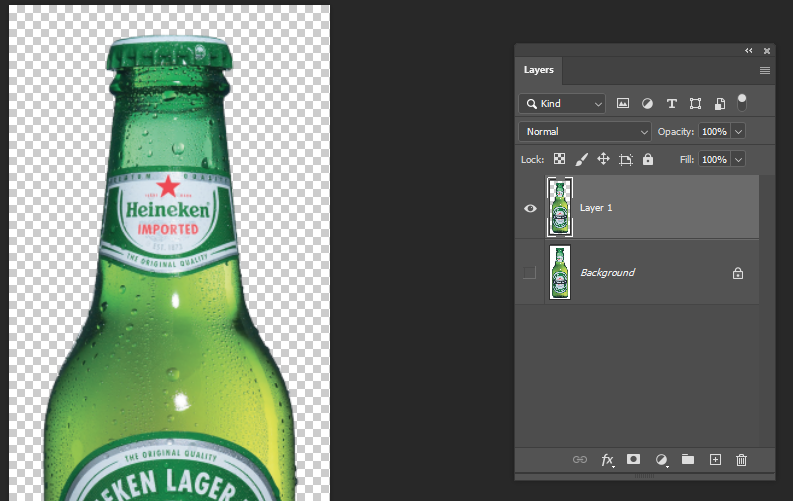Lock image pixels with brush icon

click(581, 160)
